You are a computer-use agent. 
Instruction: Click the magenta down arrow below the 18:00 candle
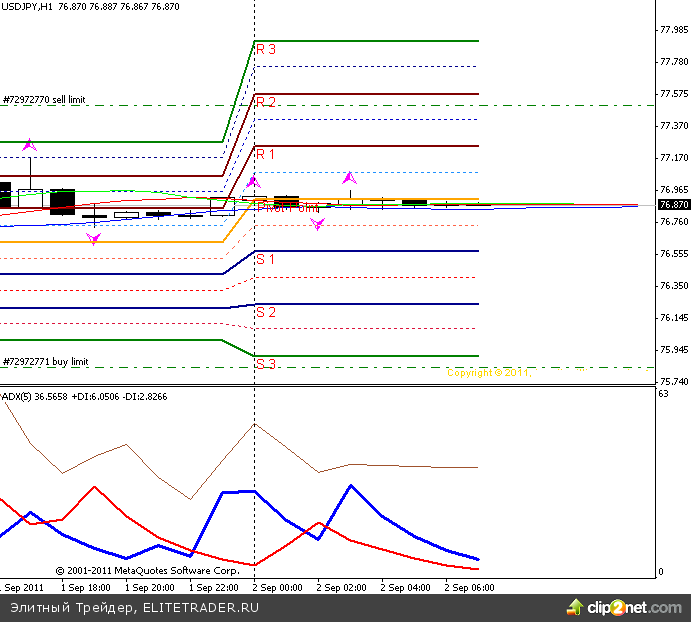click(x=93, y=238)
